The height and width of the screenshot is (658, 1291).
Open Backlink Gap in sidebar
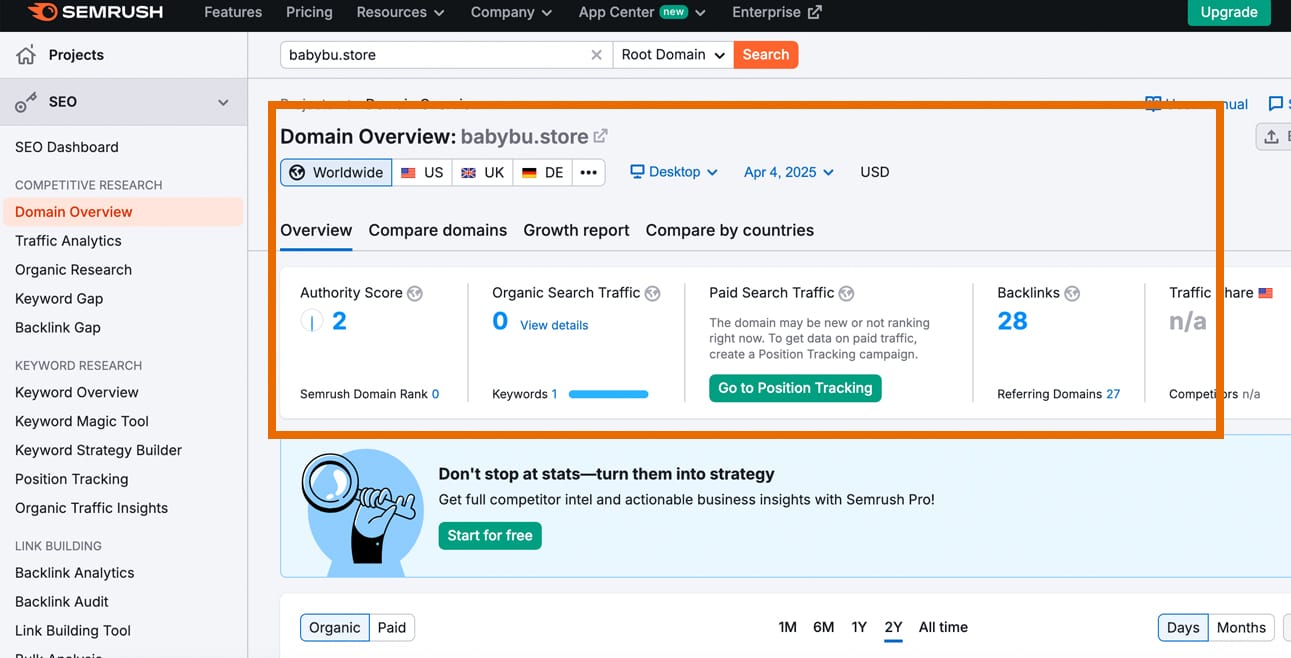coord(58,328)
